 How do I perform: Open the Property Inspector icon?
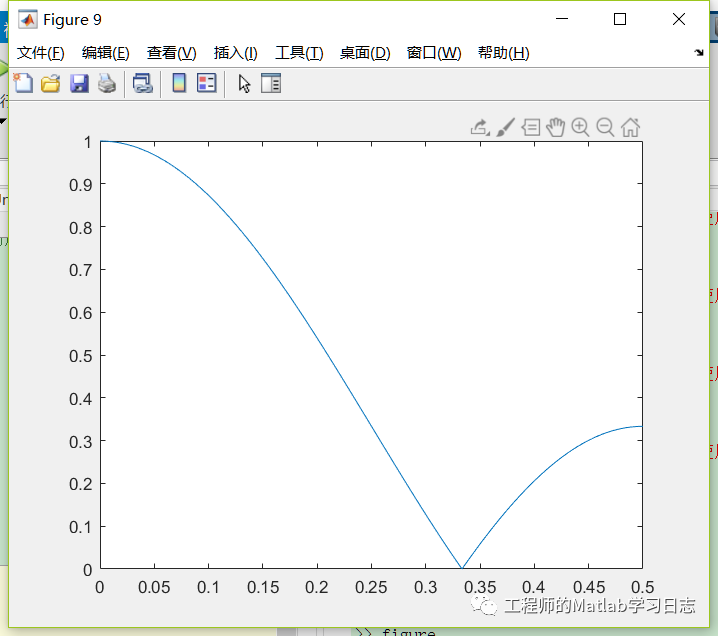[x=271, y=83]
